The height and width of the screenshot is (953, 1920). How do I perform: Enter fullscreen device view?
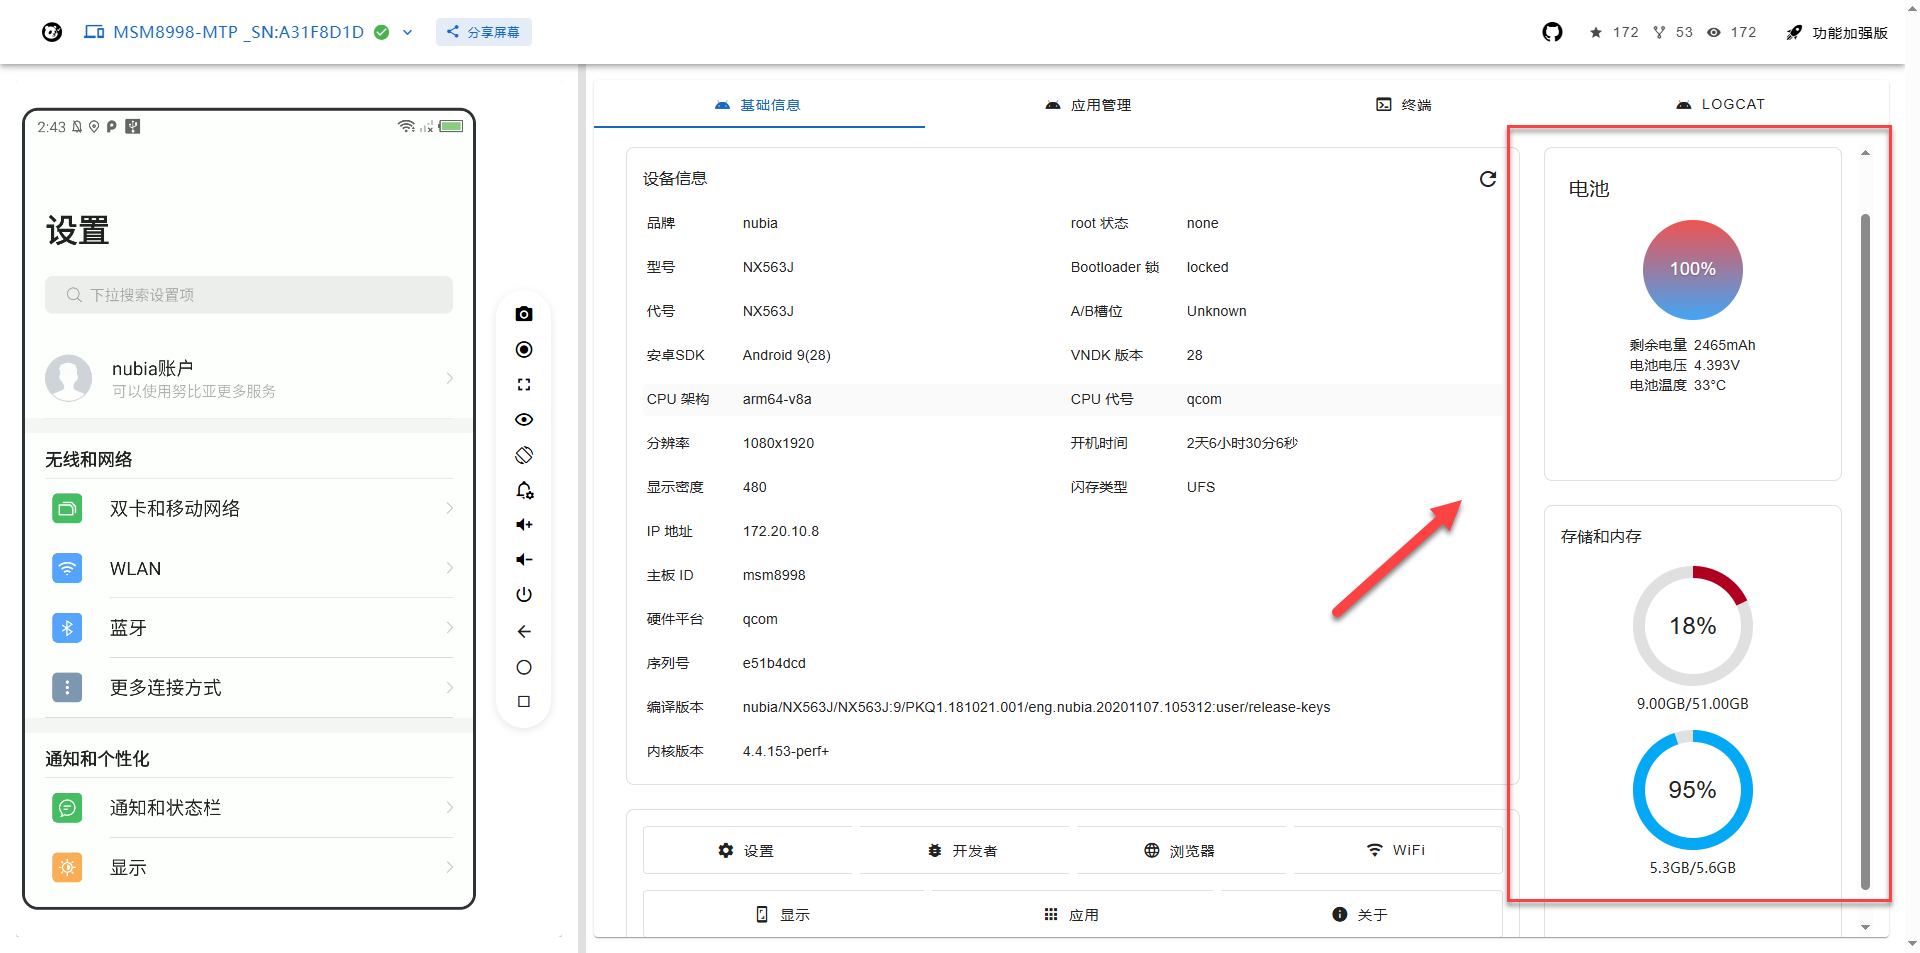pos(524,385)
